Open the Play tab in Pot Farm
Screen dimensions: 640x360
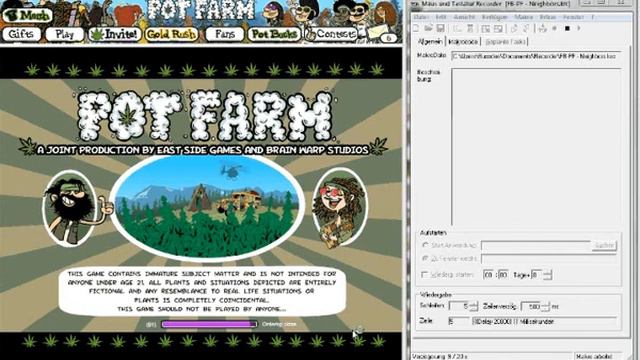(x=64, y=34)
